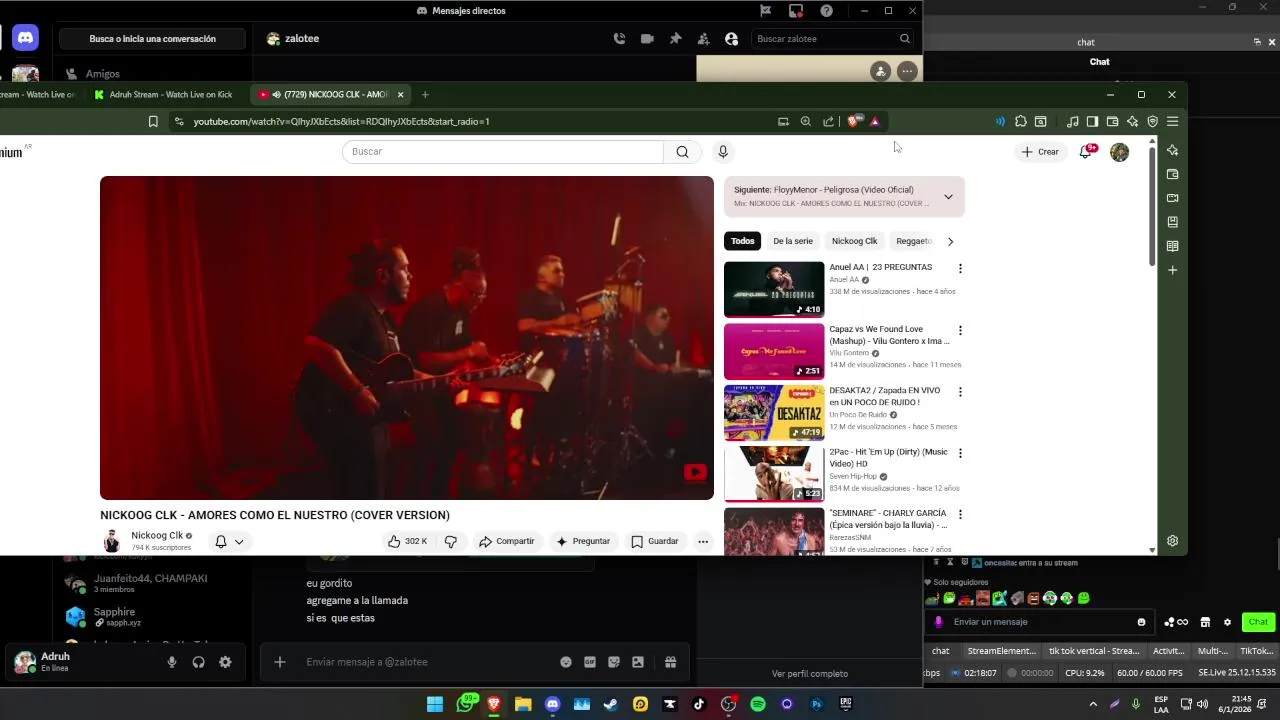The height and width of the screenshot is (720, 1280).
Task: Like the video with 302 K
Action: (x=408, y=542)
